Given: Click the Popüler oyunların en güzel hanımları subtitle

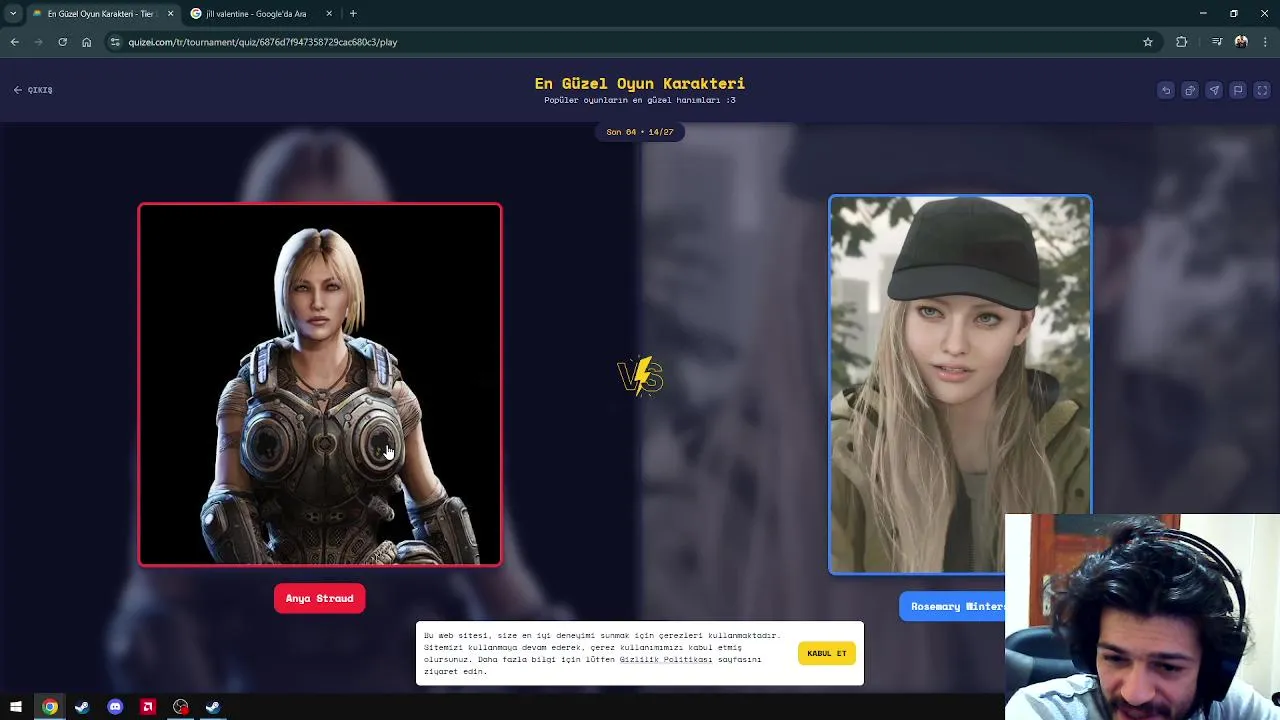Looking at the screenshot, I should (640, 100).
